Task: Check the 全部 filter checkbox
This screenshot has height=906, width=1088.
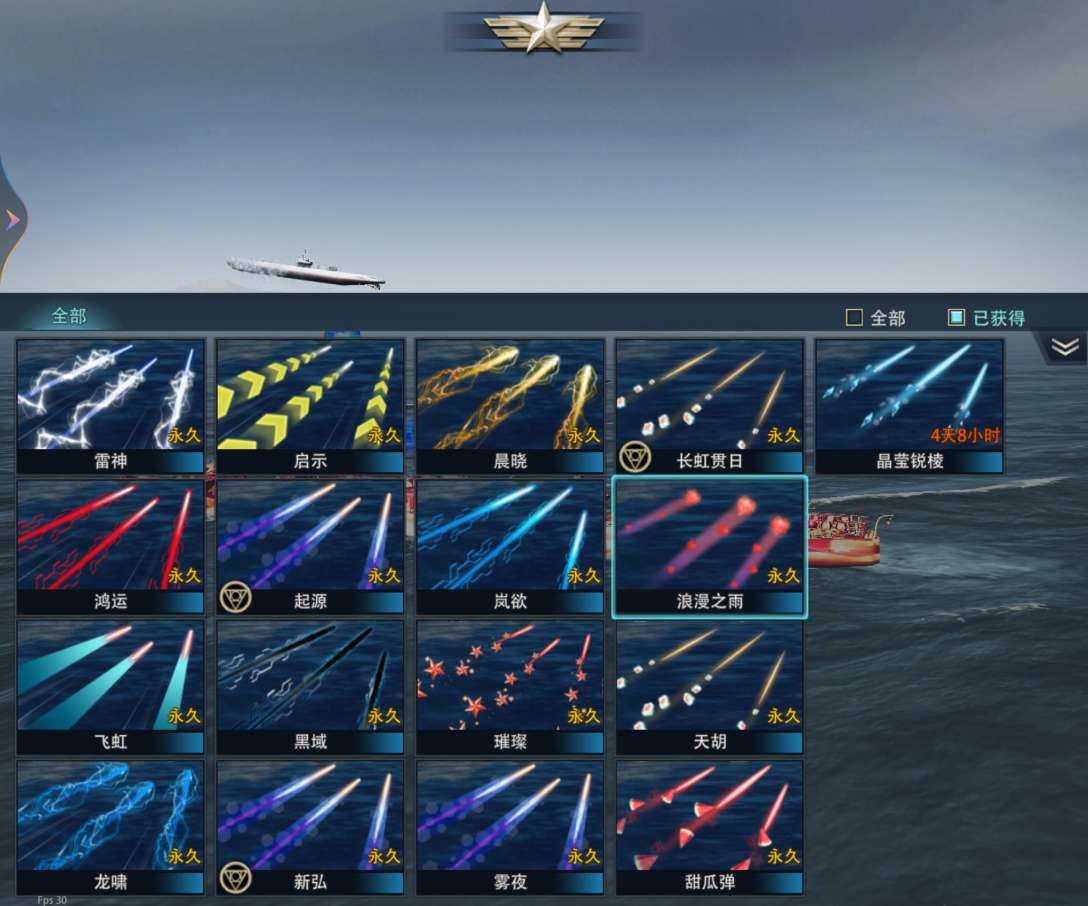Action: pyautogui.click(x=855, y=318)
